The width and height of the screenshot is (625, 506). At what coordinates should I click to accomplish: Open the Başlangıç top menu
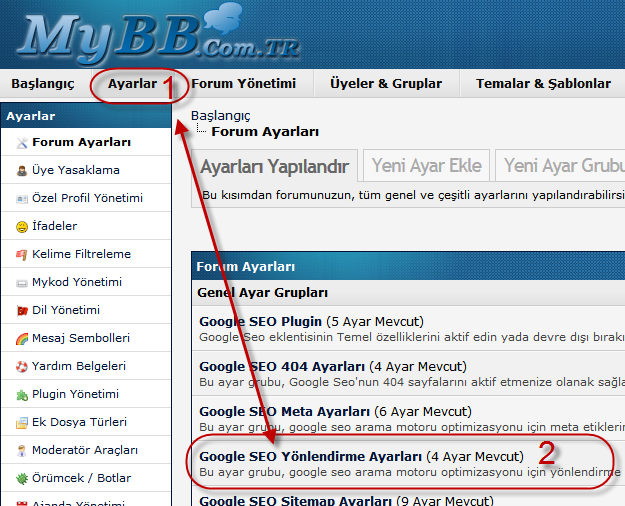[43, 84]
